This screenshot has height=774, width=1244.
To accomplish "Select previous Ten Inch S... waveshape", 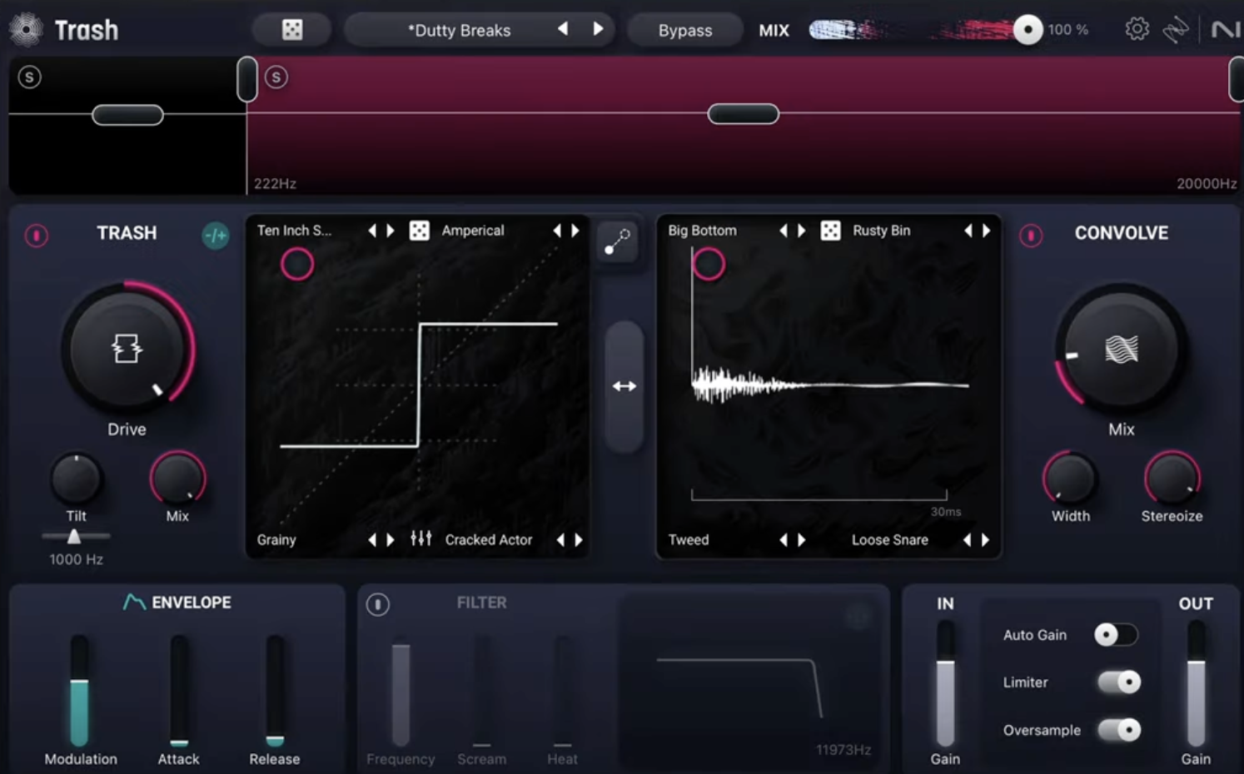I will tap(372, 231).
